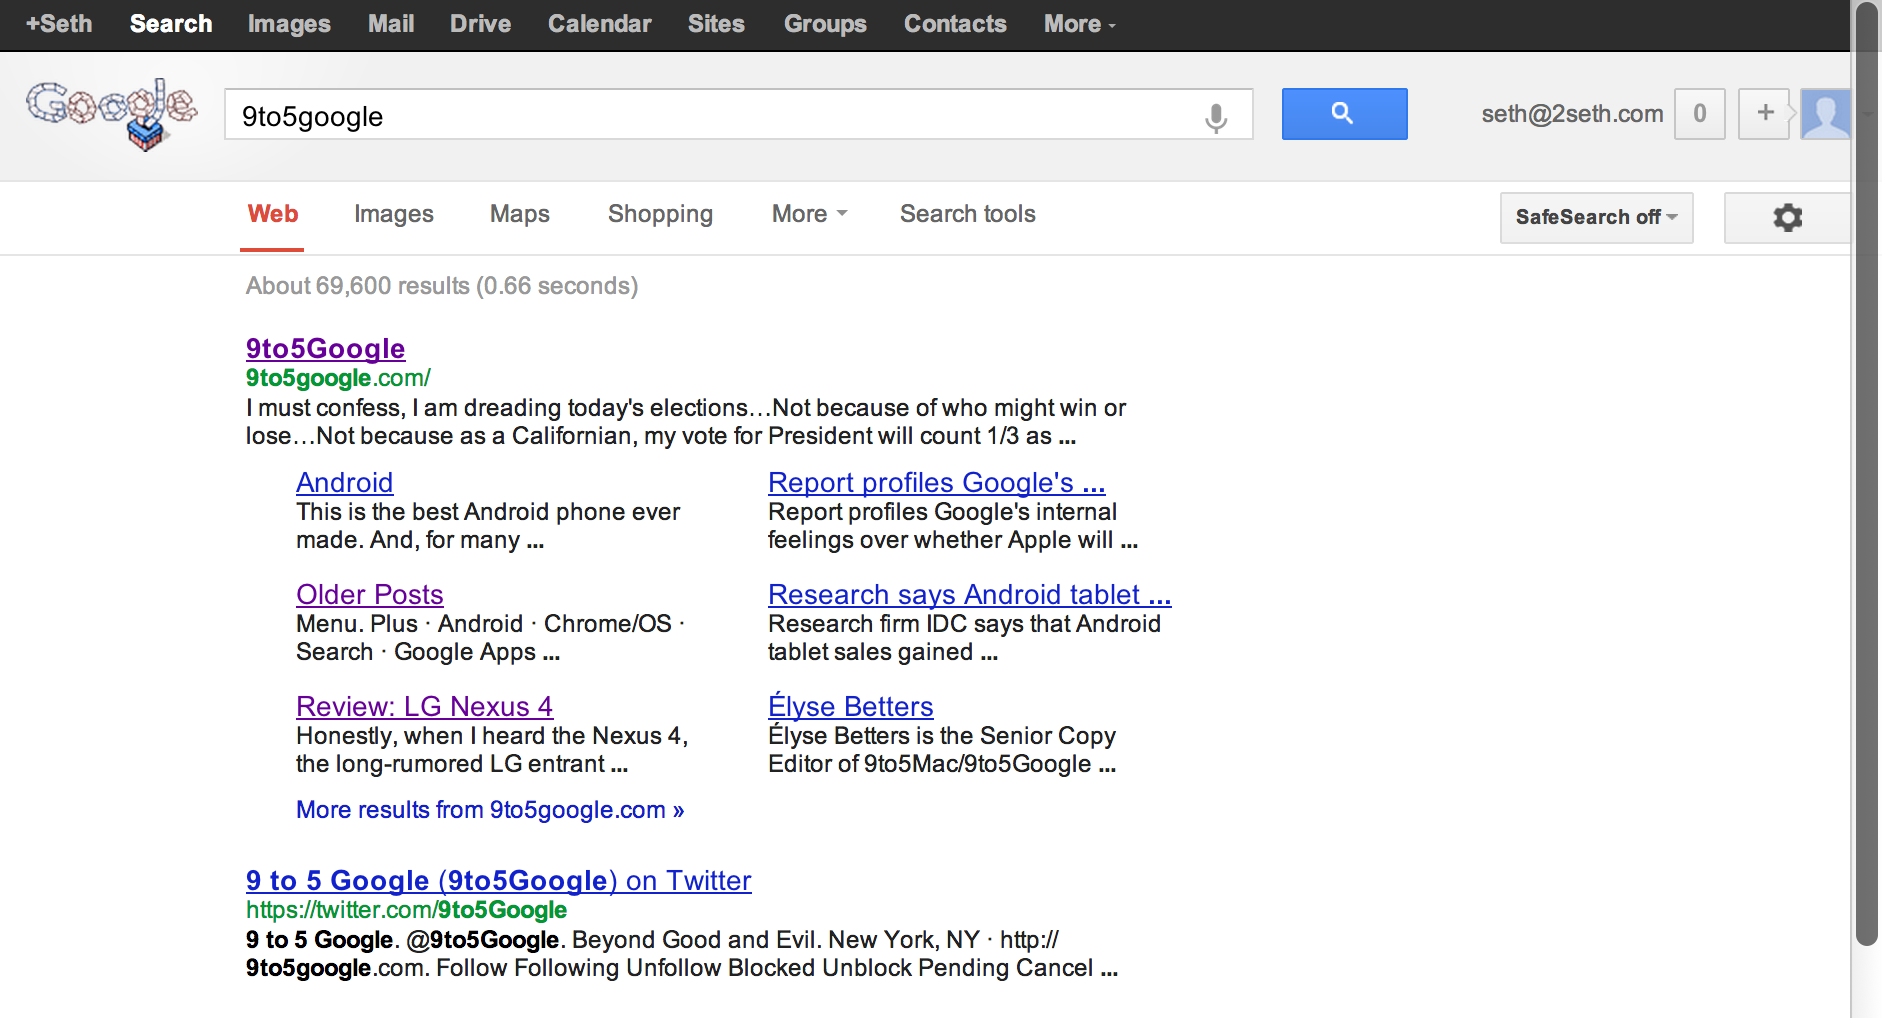Open Mail from the top bar

tap(391, 24)
